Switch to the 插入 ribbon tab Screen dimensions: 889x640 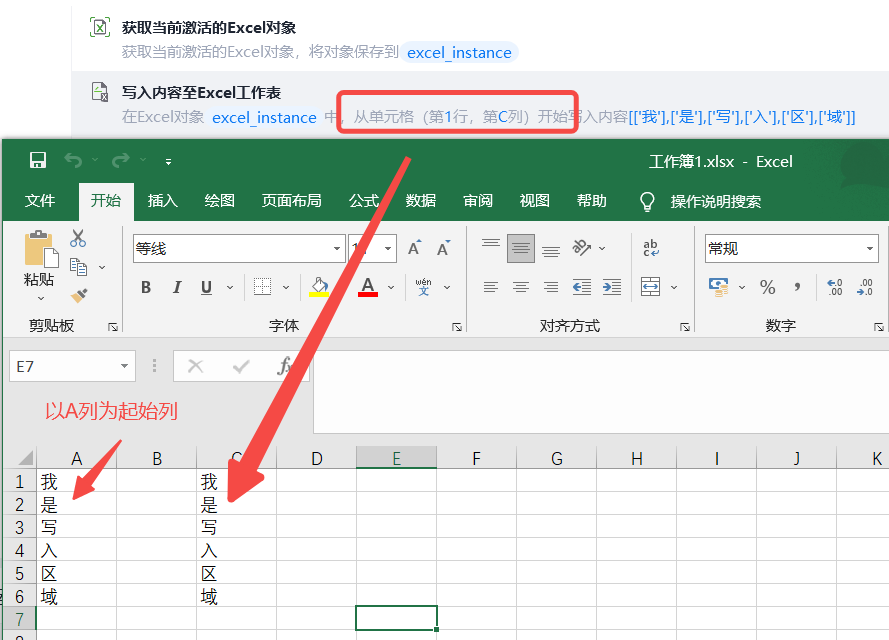[x=162, y=201]
